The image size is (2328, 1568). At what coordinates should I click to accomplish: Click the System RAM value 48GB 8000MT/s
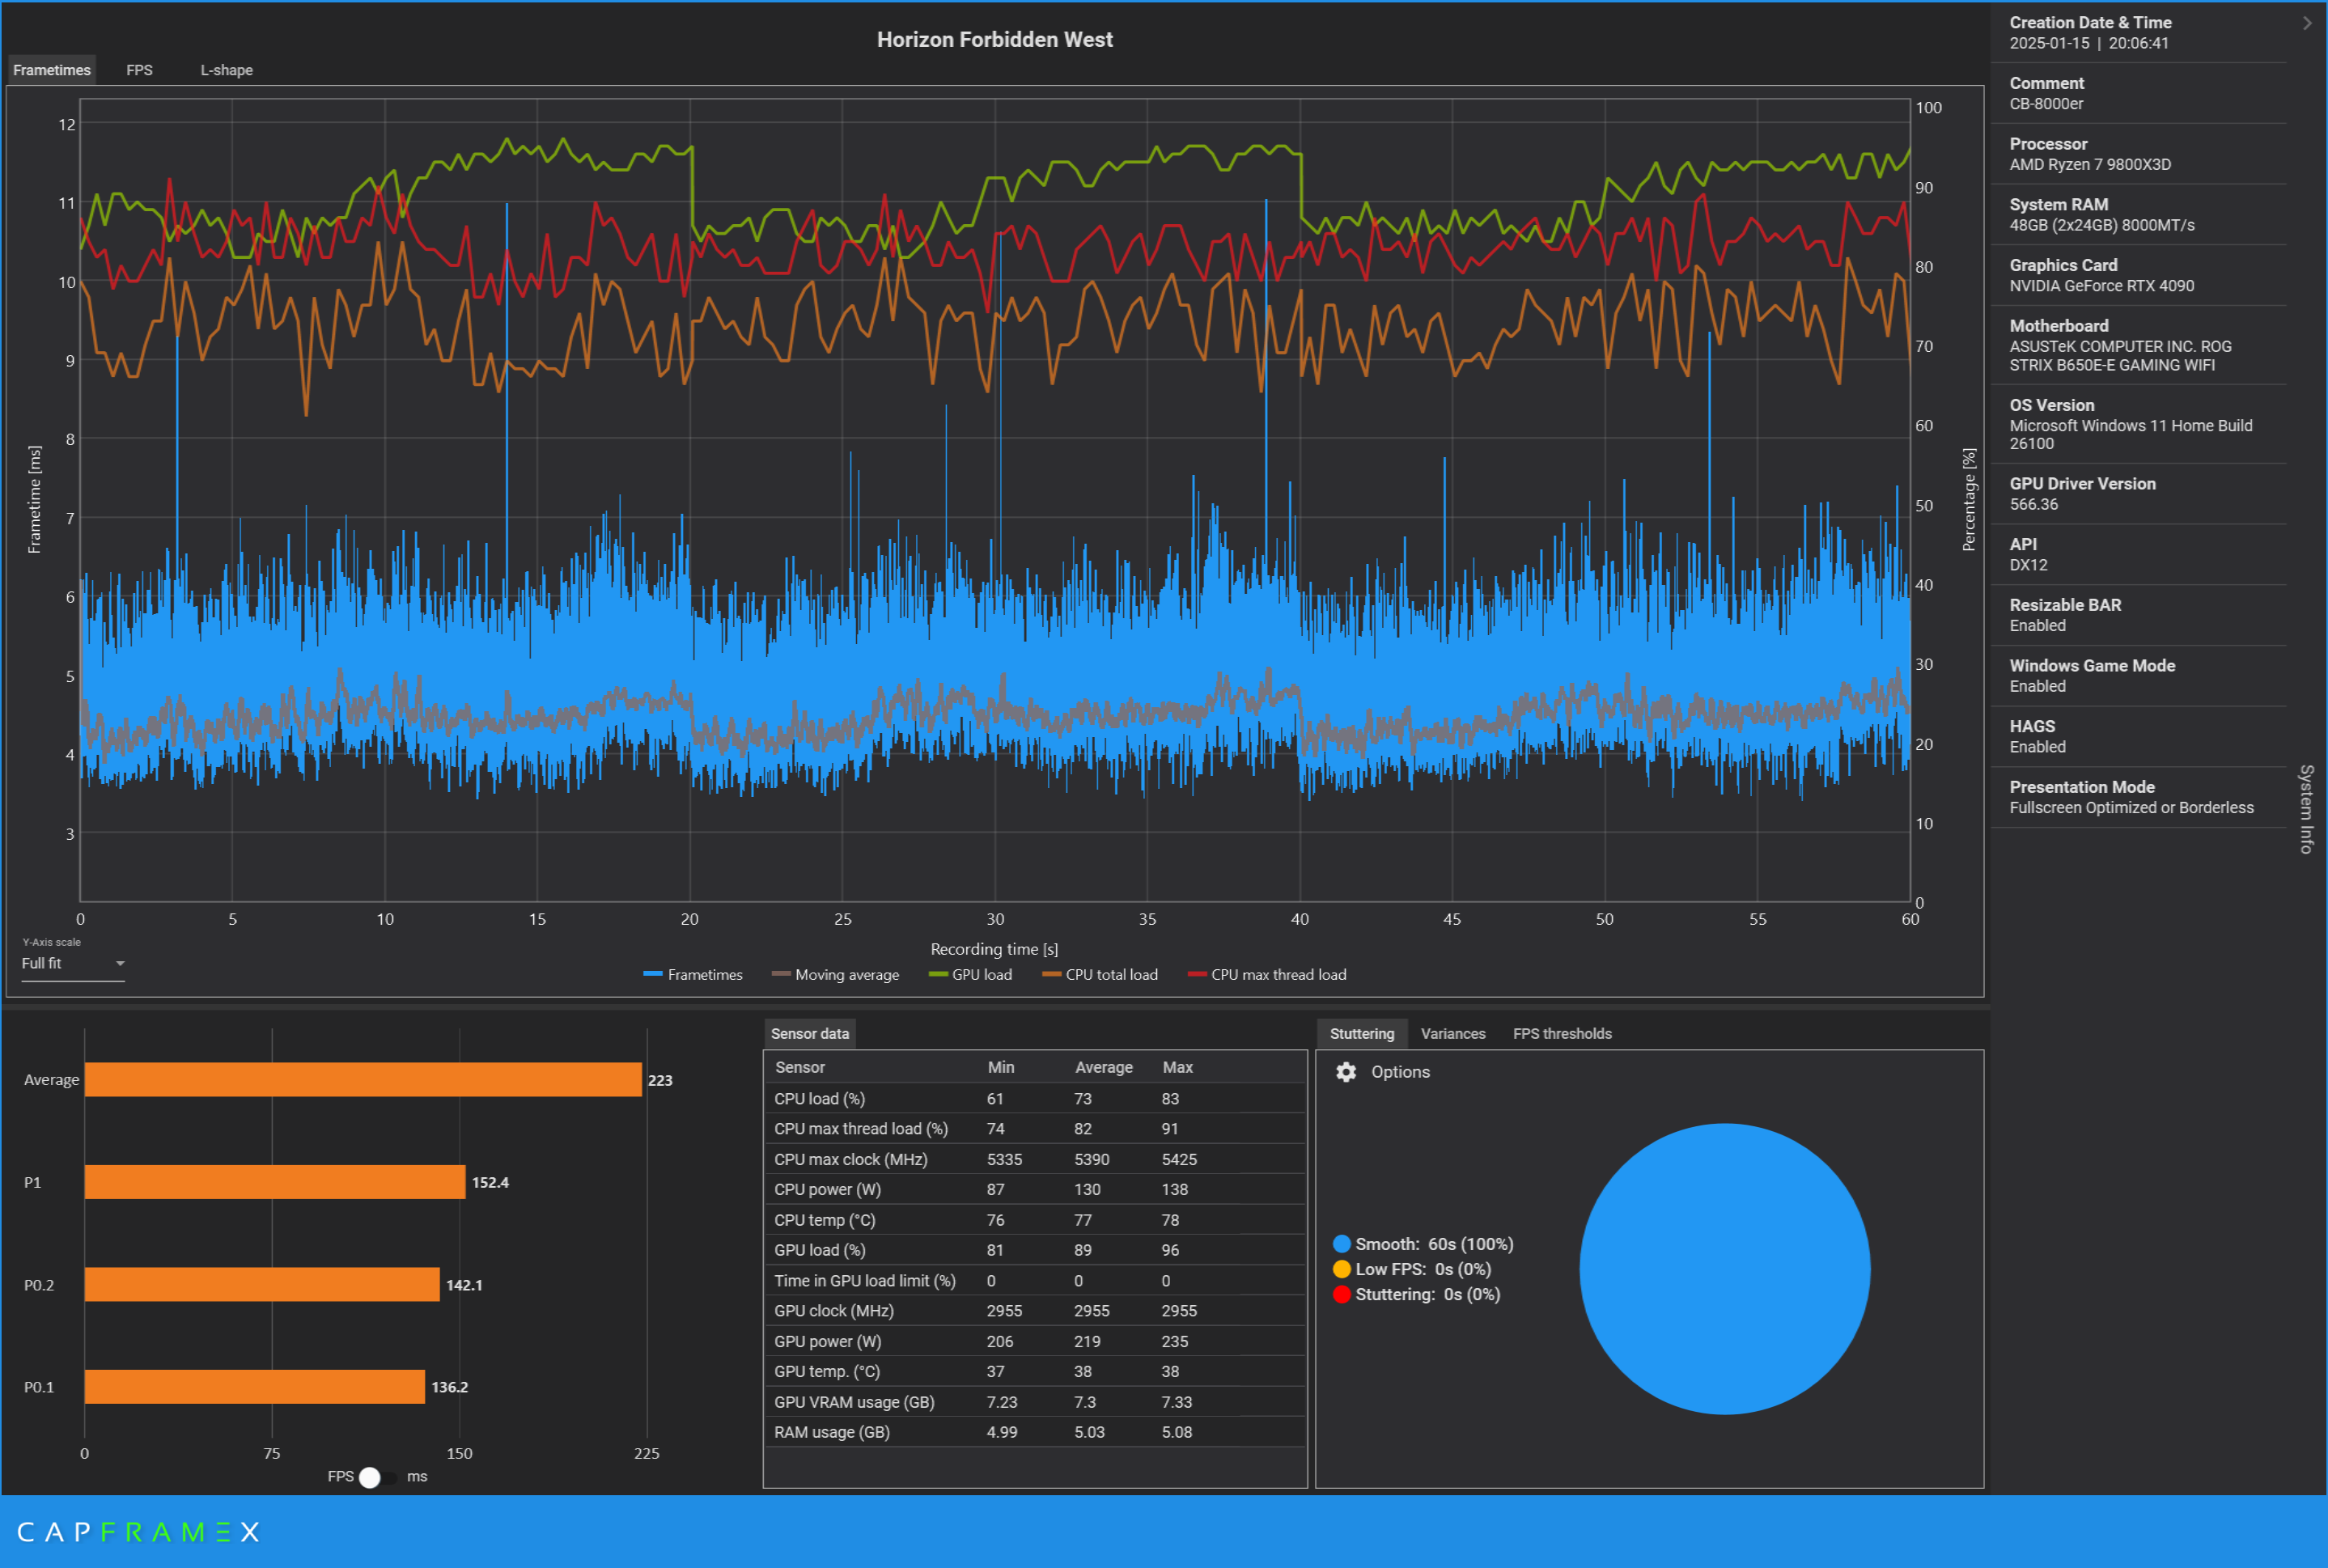[x=2102, y=226]
